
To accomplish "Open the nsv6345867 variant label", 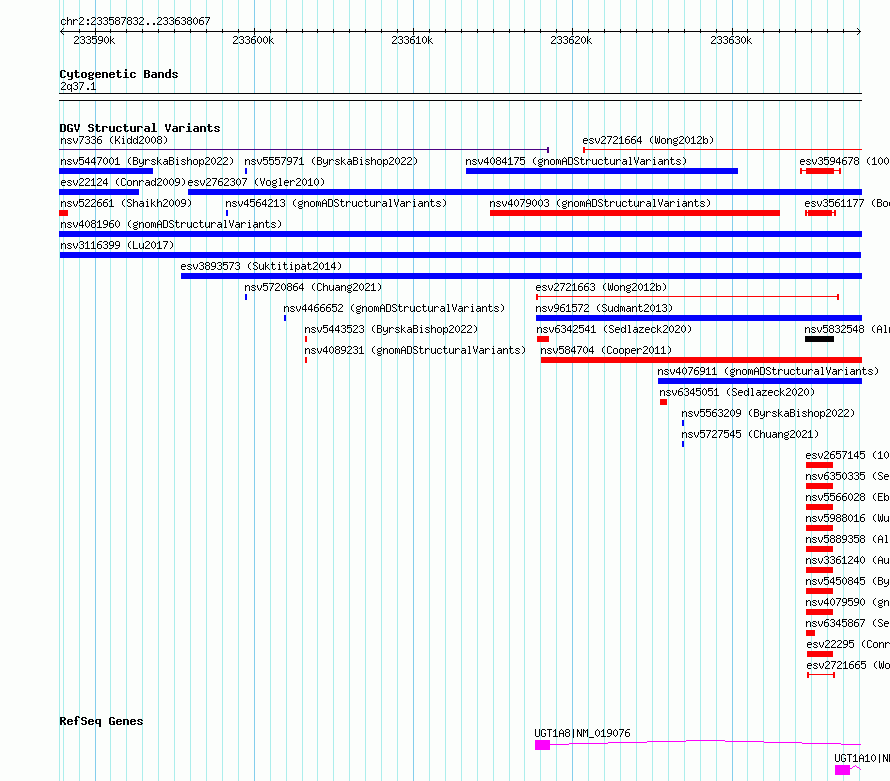I will 847,623.
